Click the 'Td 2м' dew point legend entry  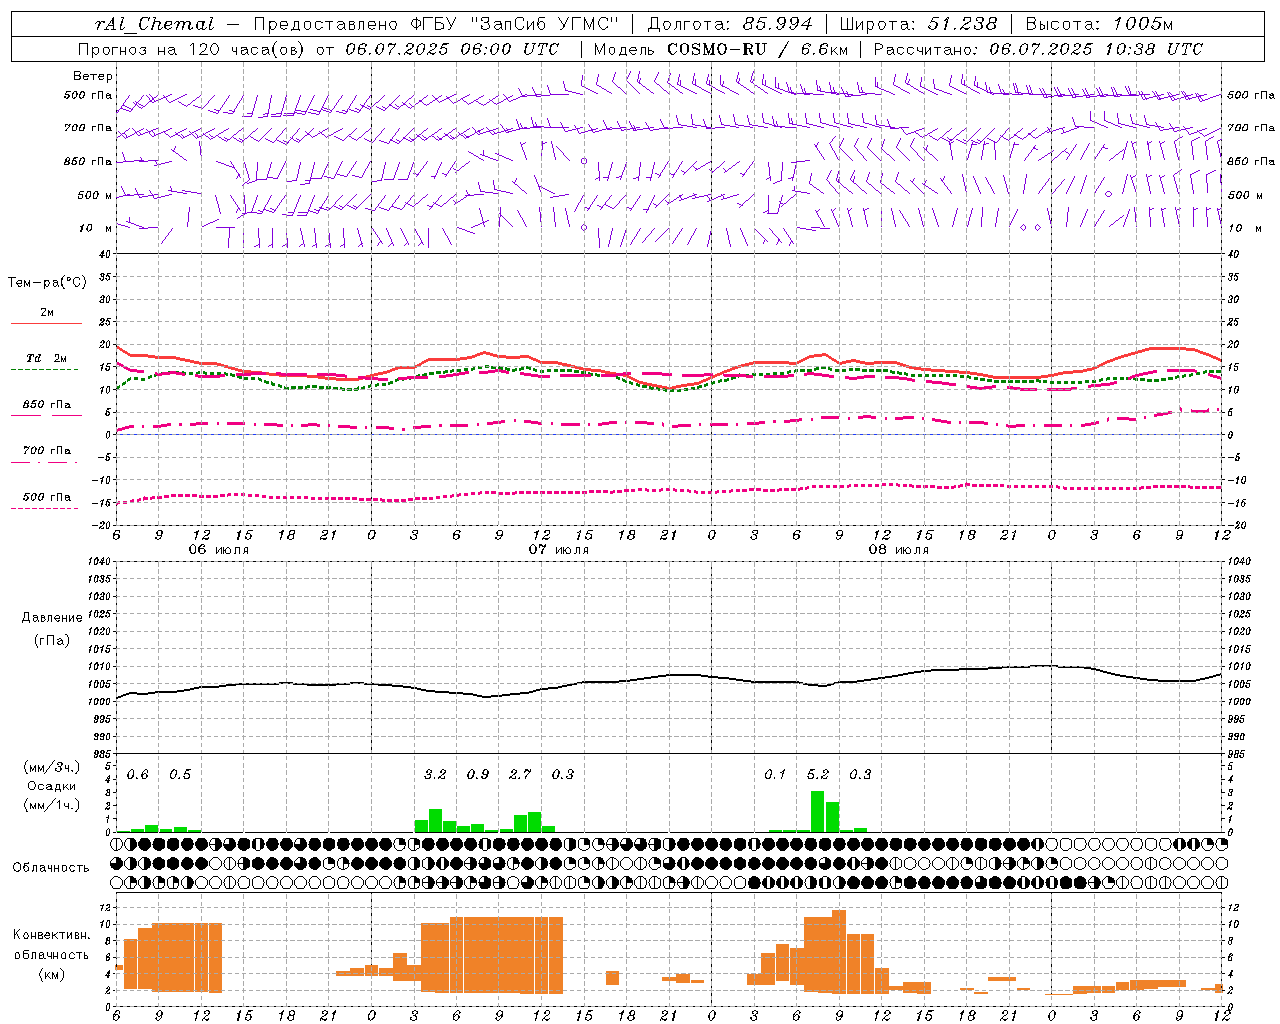pos(46,358)
